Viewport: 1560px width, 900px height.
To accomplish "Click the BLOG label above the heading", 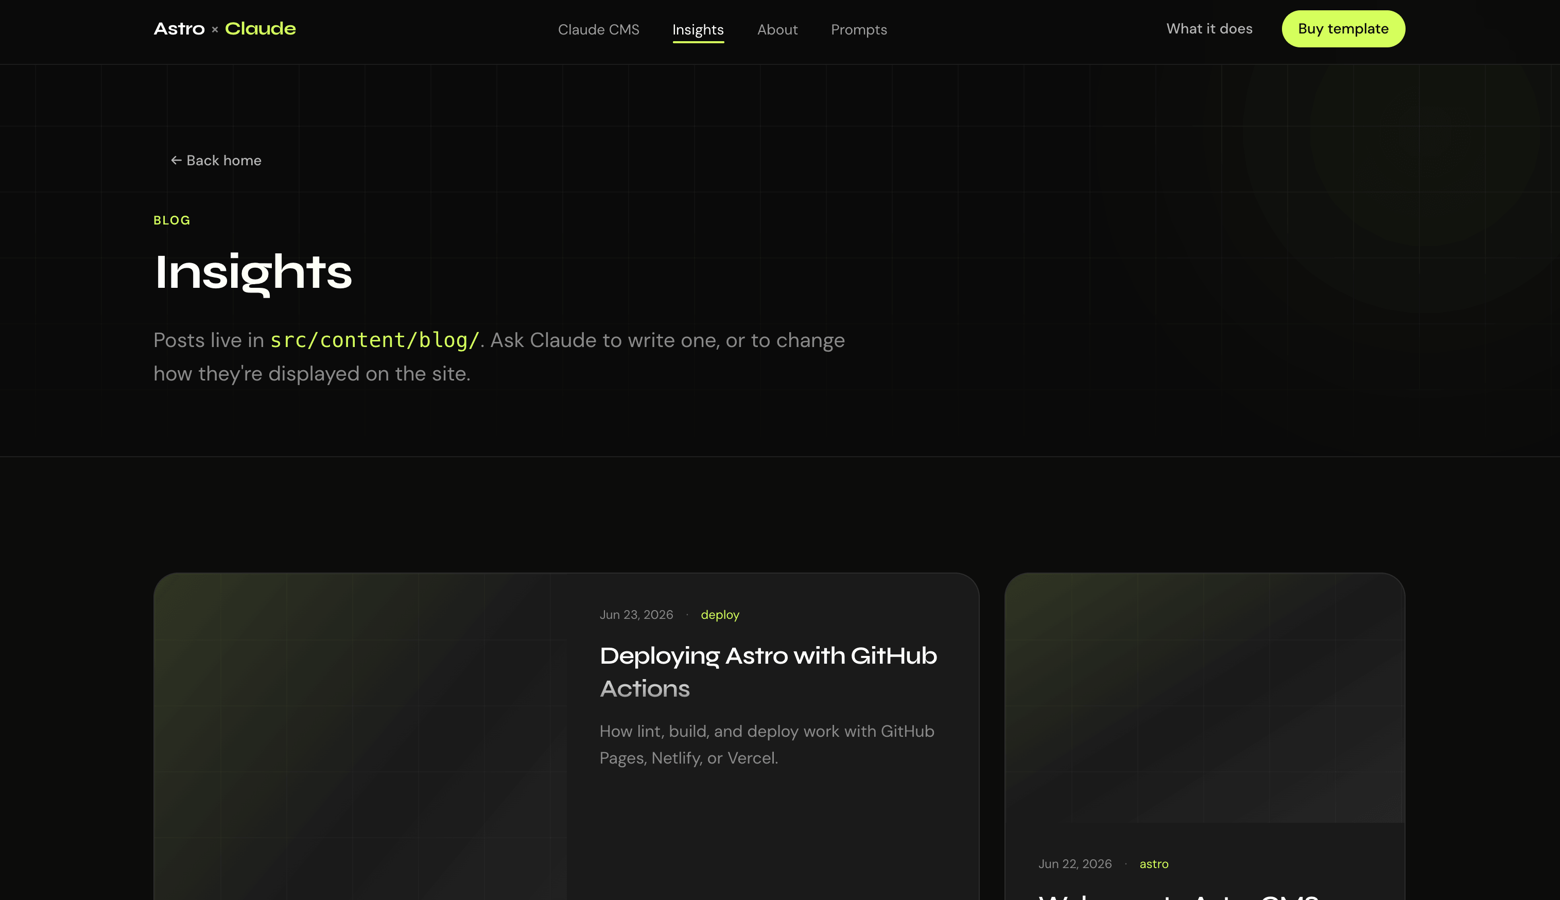I will pos(172,220).
